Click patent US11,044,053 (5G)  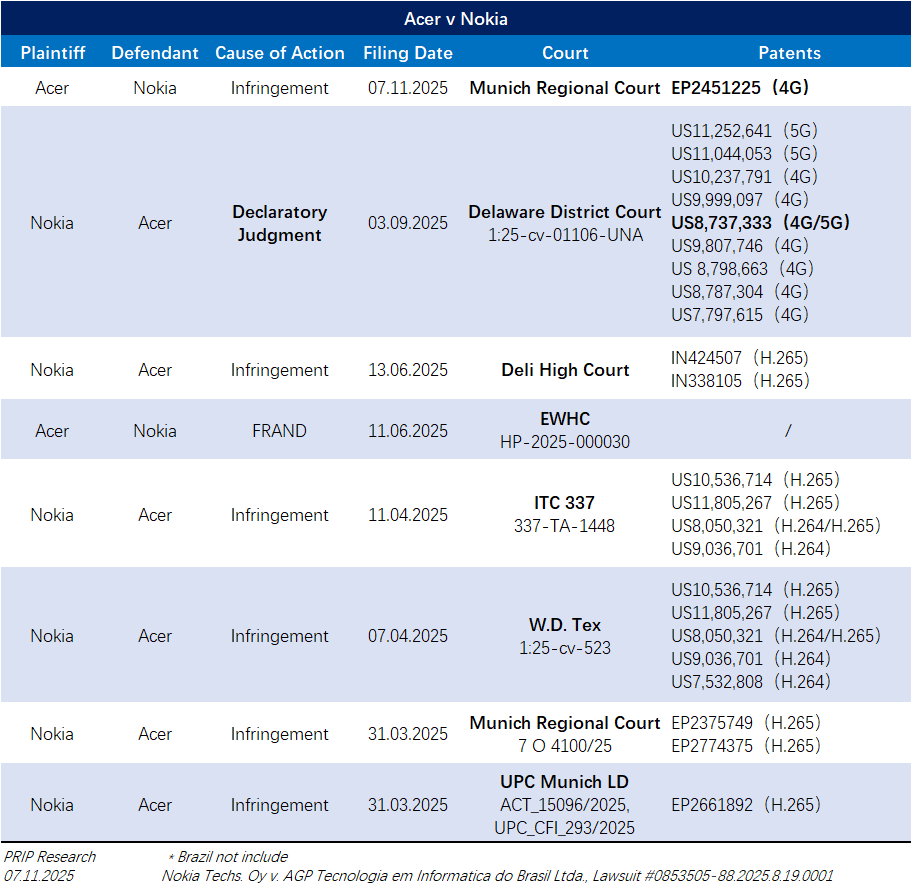pos(744,154)
